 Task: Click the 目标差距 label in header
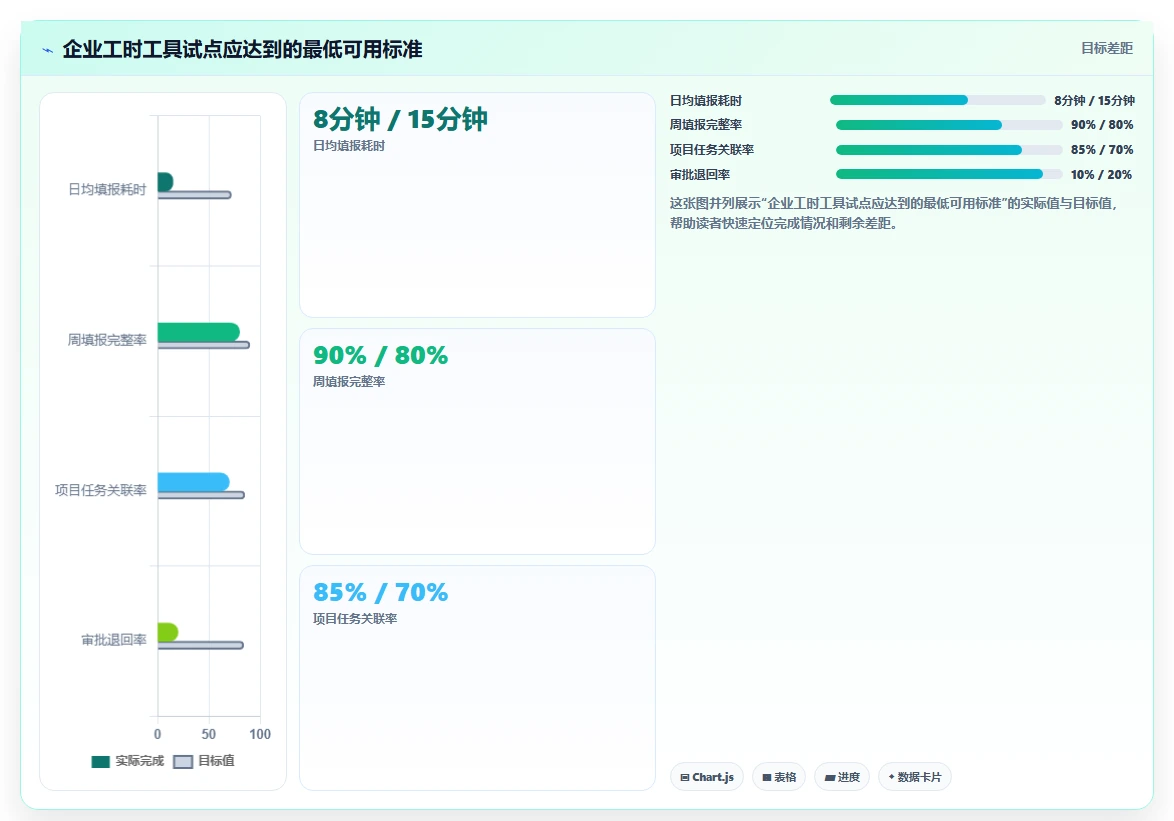[1107, 49]
